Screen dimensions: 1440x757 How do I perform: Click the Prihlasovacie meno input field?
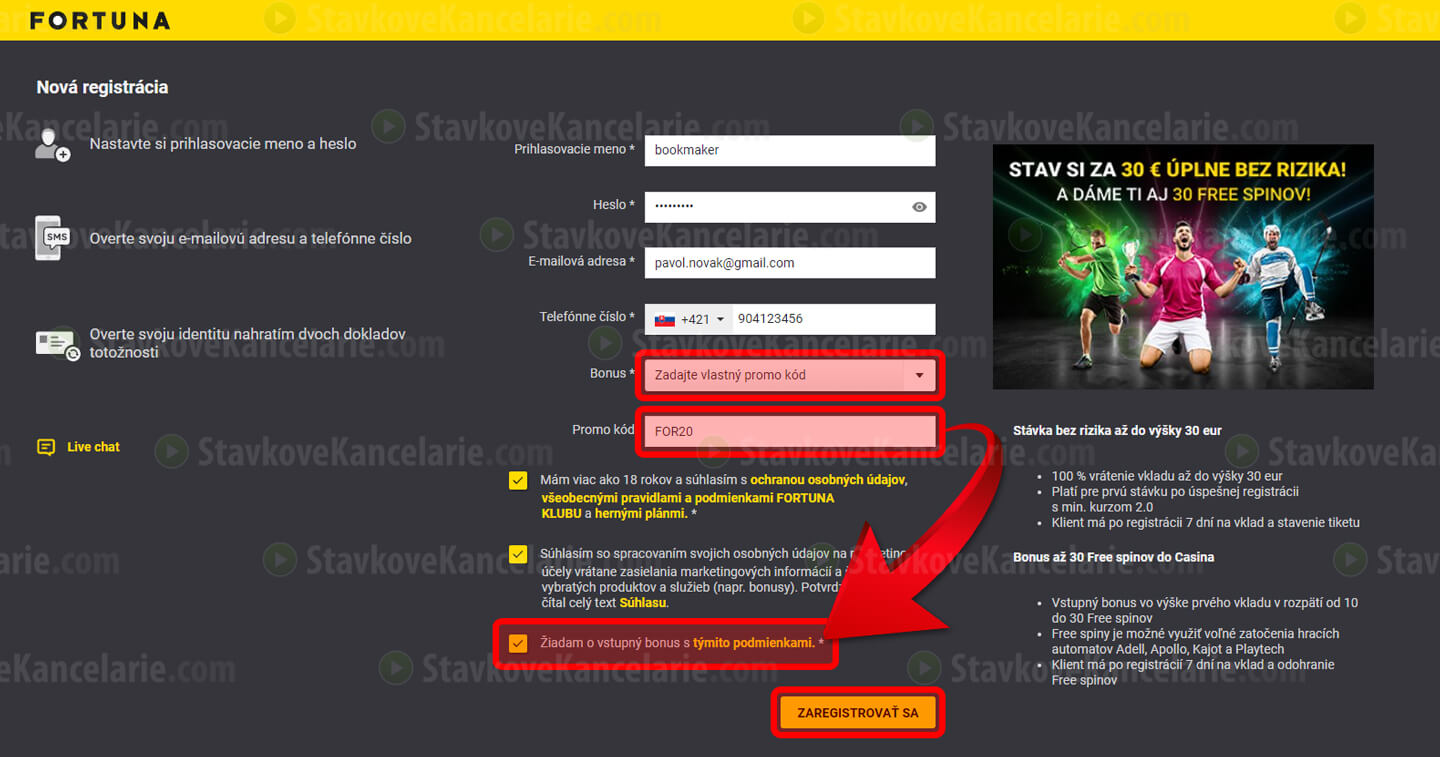tap(790, 150)
